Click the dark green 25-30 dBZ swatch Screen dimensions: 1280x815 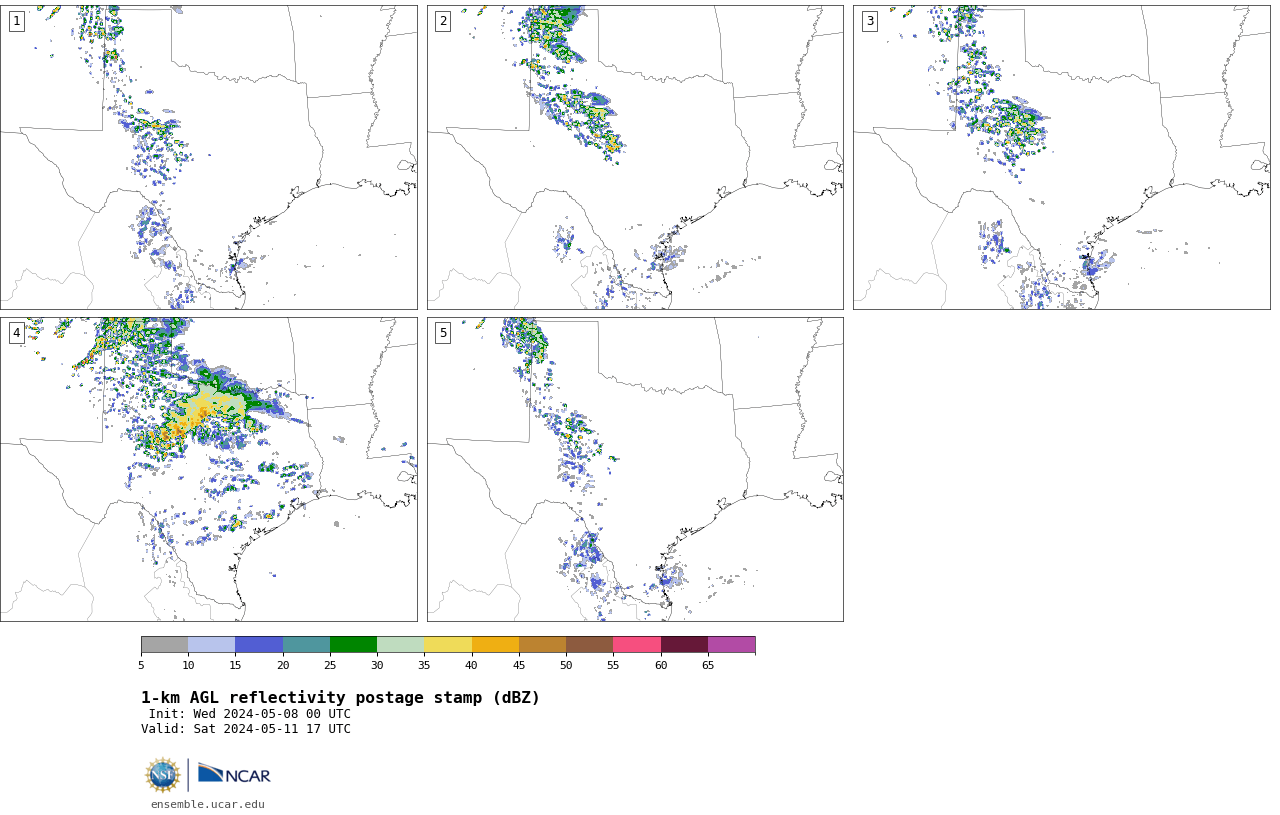click(353, 644)
